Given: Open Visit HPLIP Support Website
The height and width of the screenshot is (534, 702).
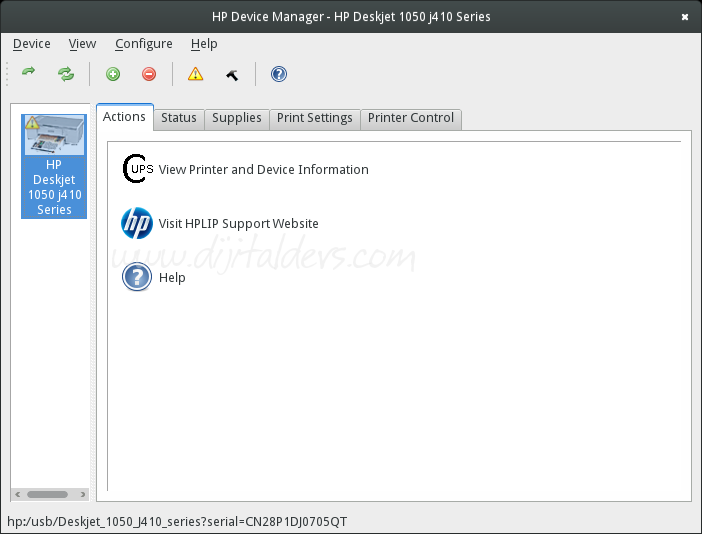Looking at the screenshot, I should click(238, 223).
